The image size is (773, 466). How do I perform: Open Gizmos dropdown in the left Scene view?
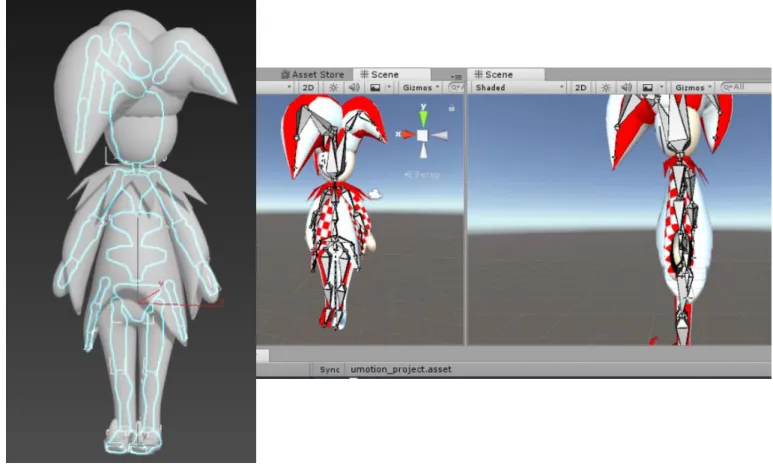(x=420, y=88)
